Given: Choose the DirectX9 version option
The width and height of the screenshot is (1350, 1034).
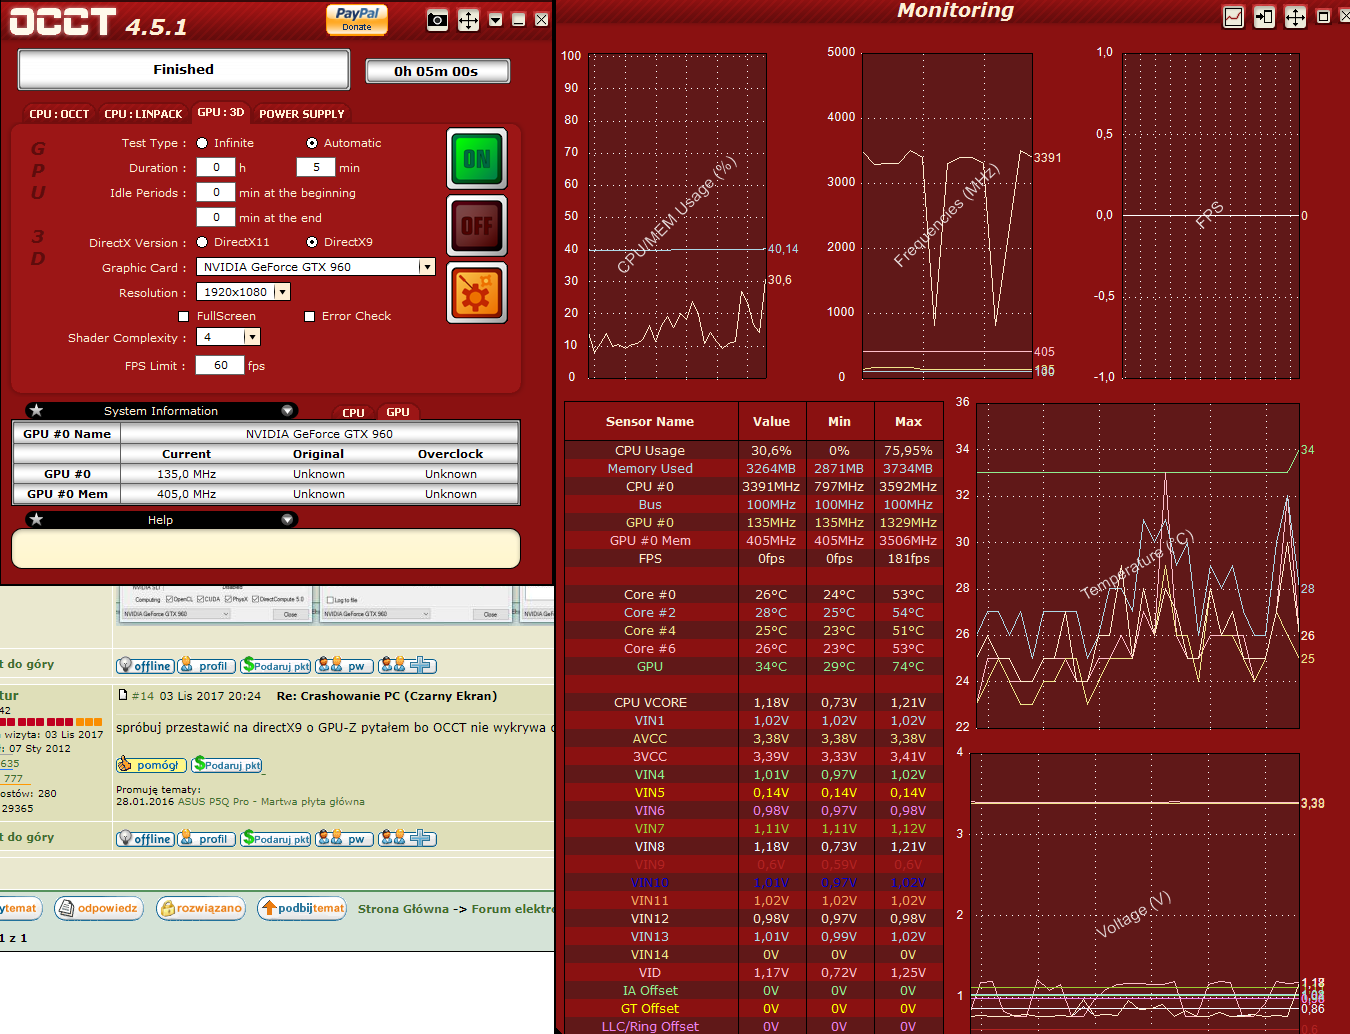Looking at the screenshot, I should 312,242.
